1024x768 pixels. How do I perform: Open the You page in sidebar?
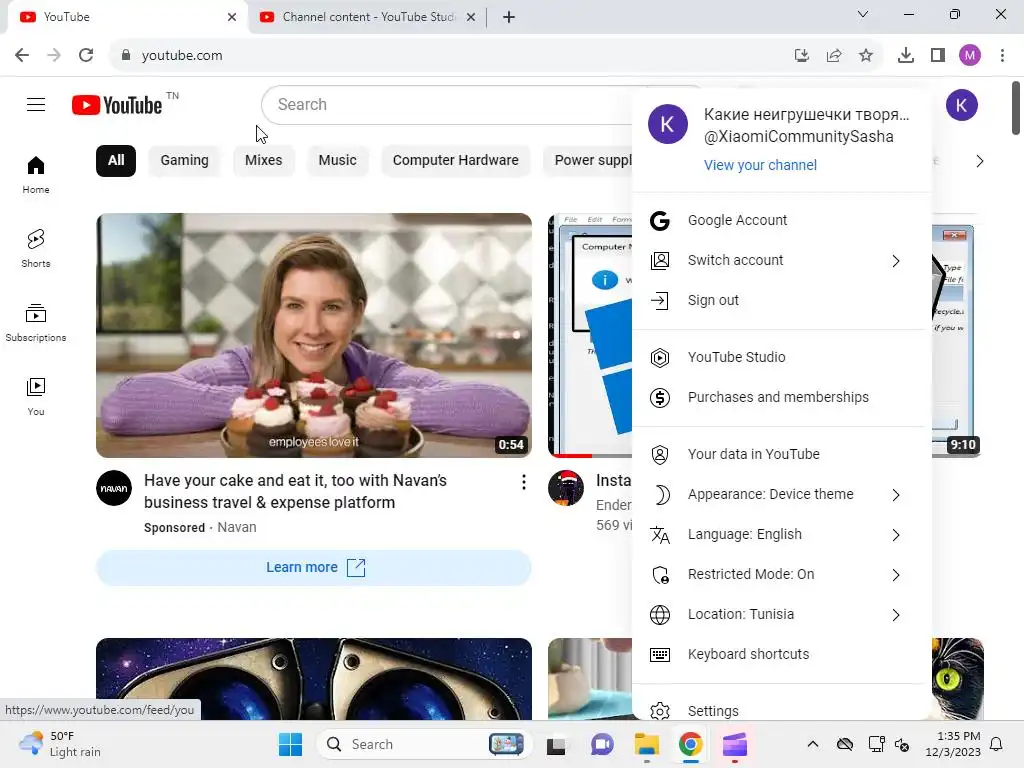(x=36, y=396)
